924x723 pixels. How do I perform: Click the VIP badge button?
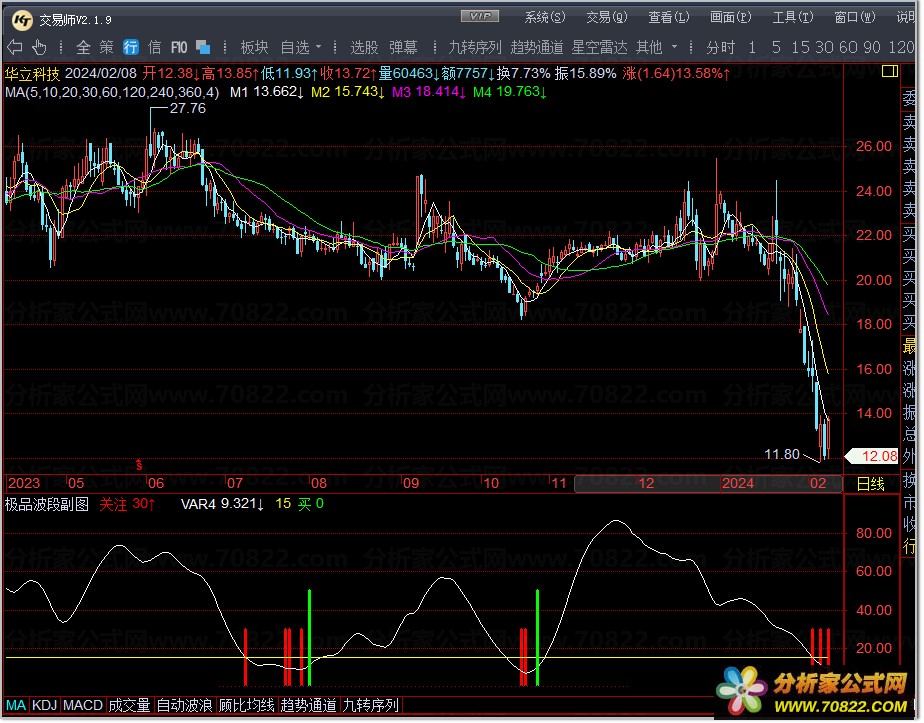[x=480, y=16]
